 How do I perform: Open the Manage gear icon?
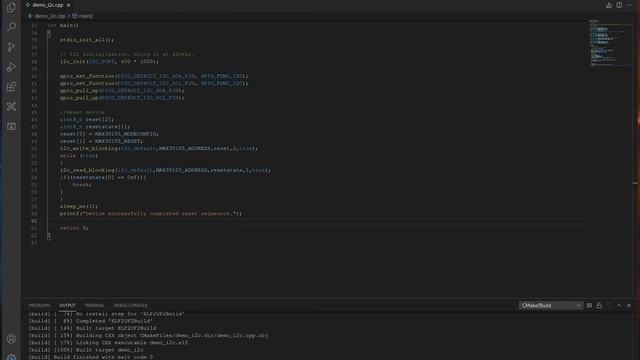(x=11, y=356)
